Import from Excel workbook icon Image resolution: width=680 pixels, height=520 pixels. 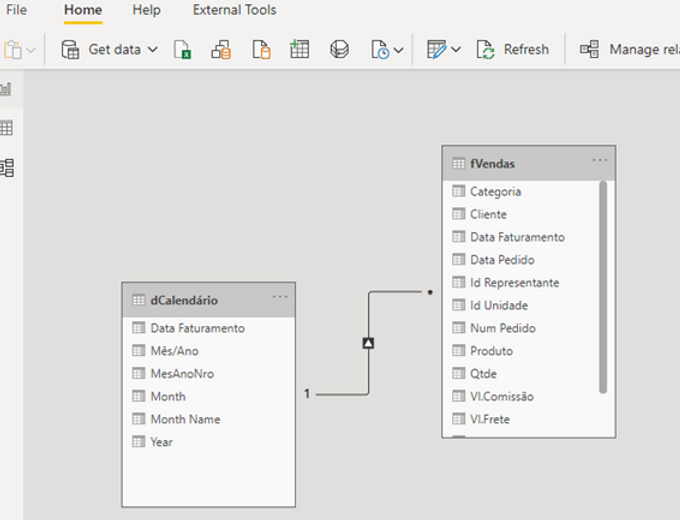pyautogui.click(x=182, y=49)
